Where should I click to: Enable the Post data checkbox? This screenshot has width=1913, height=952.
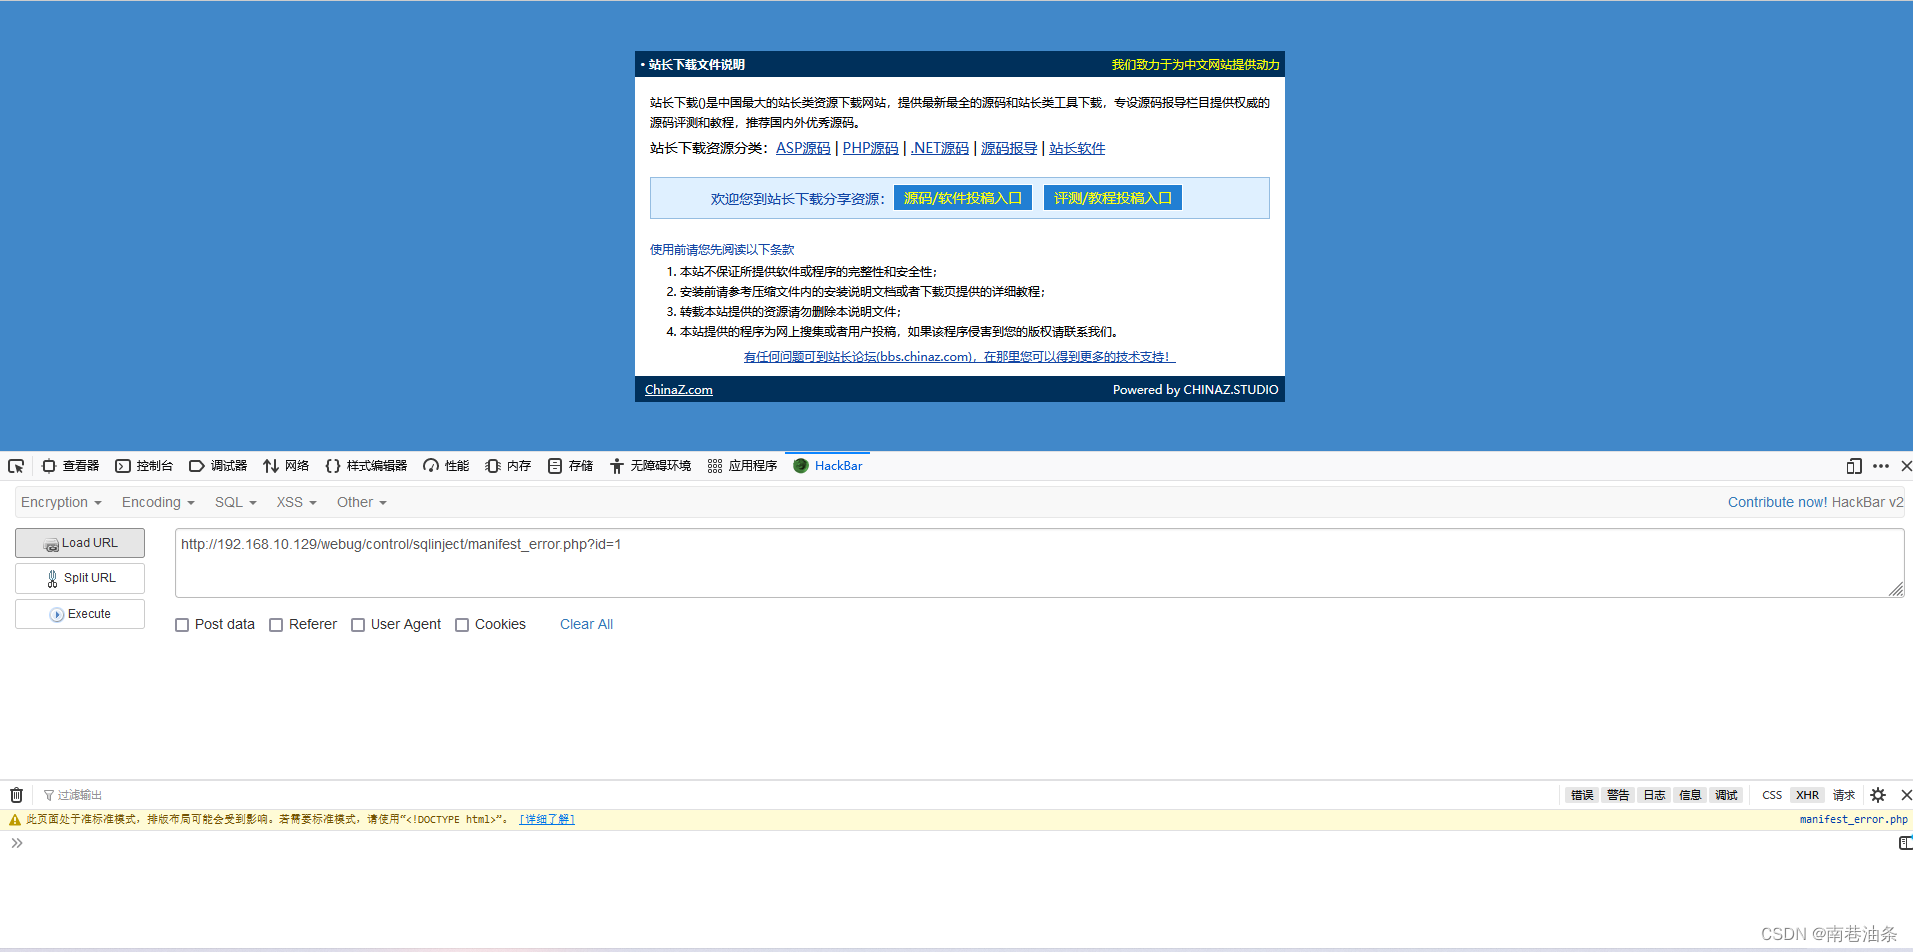(x=182, y=624)
